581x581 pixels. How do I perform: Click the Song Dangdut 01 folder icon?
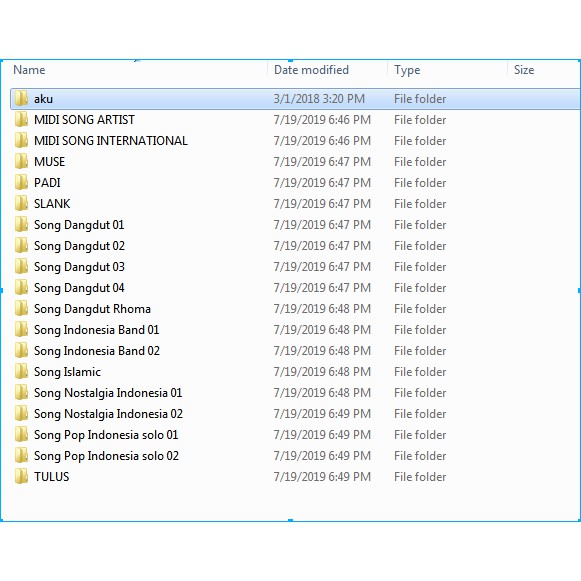pos(21,225)
